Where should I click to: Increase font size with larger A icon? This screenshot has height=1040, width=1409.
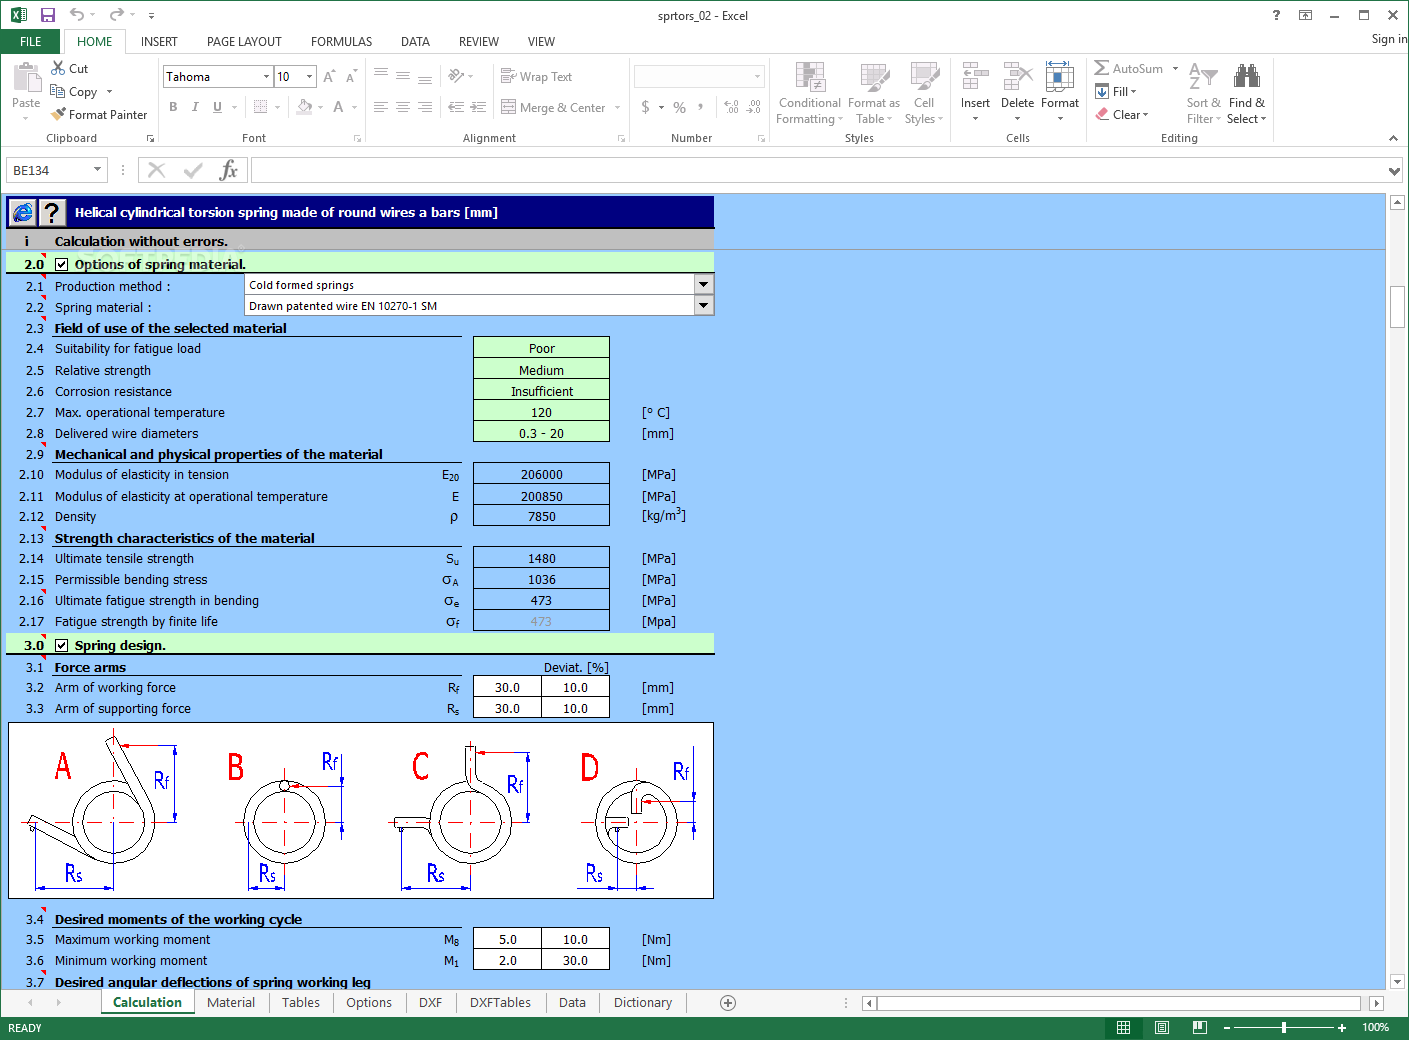[329, 77]
